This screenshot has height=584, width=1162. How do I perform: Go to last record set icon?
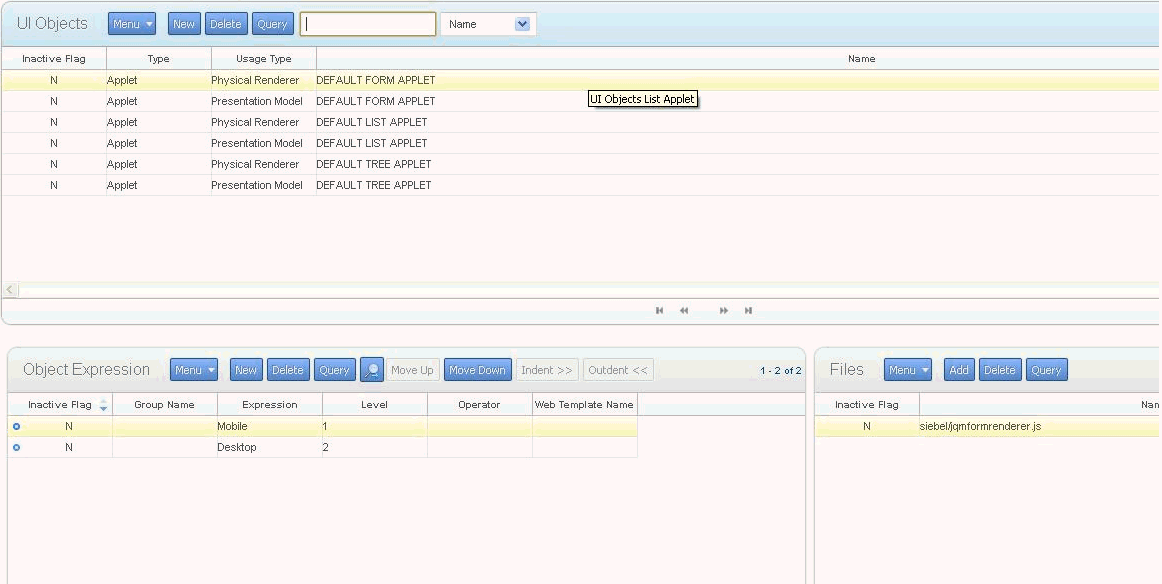click(x=748, y=311)
